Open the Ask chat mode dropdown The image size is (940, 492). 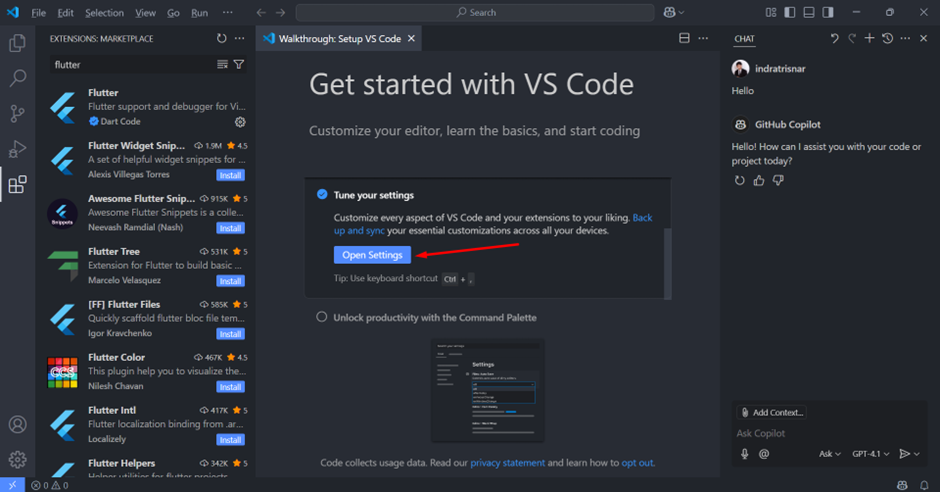coord(830,454)
